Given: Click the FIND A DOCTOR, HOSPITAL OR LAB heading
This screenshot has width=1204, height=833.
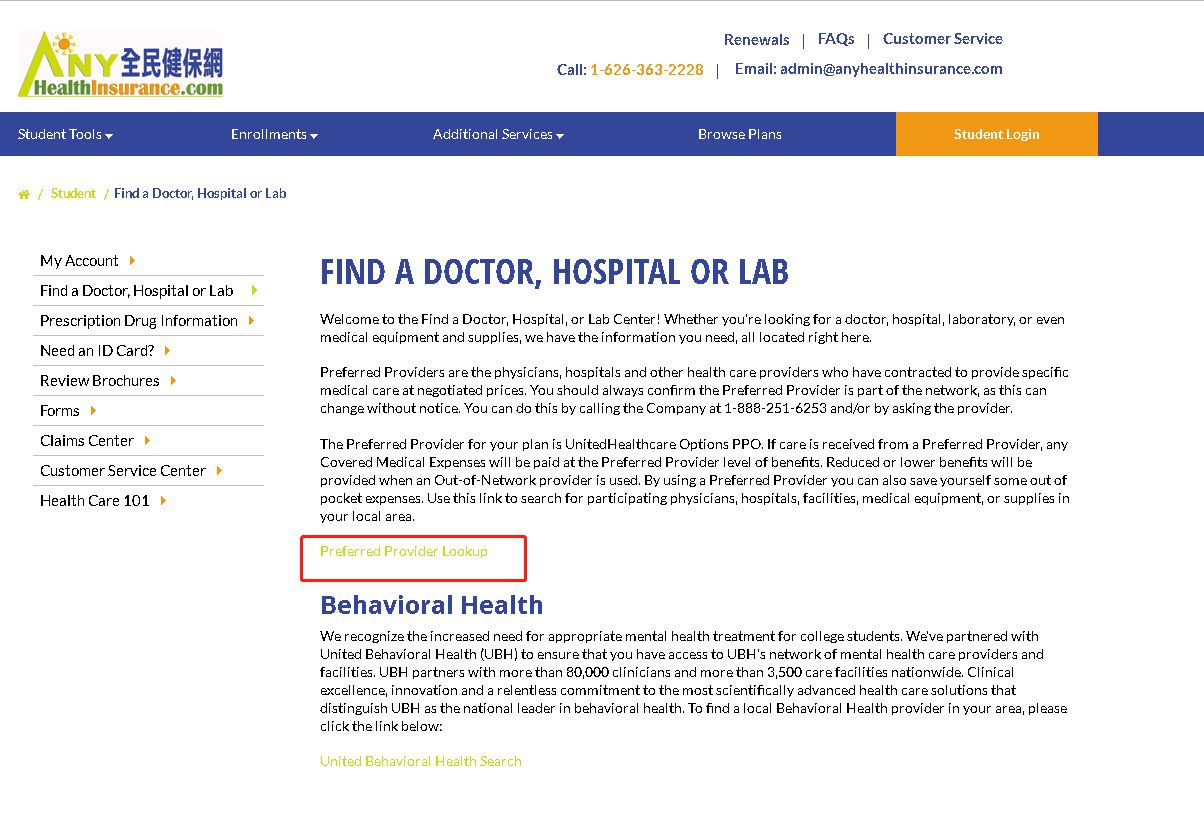Looking at the screenshot, I should [554, 272].
